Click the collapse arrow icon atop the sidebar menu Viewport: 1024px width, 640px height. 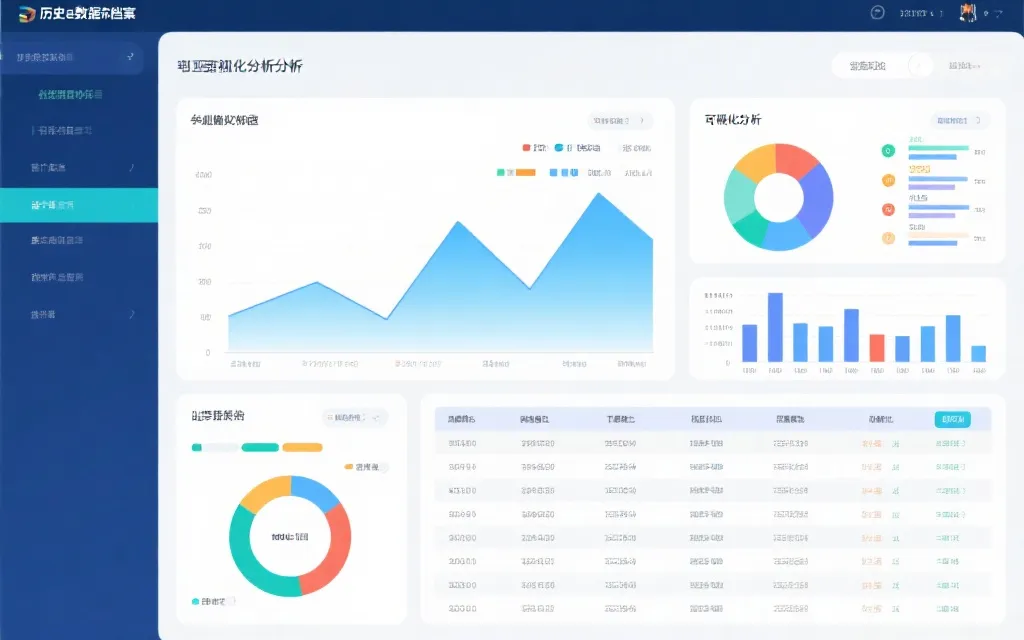coord(130,55)
